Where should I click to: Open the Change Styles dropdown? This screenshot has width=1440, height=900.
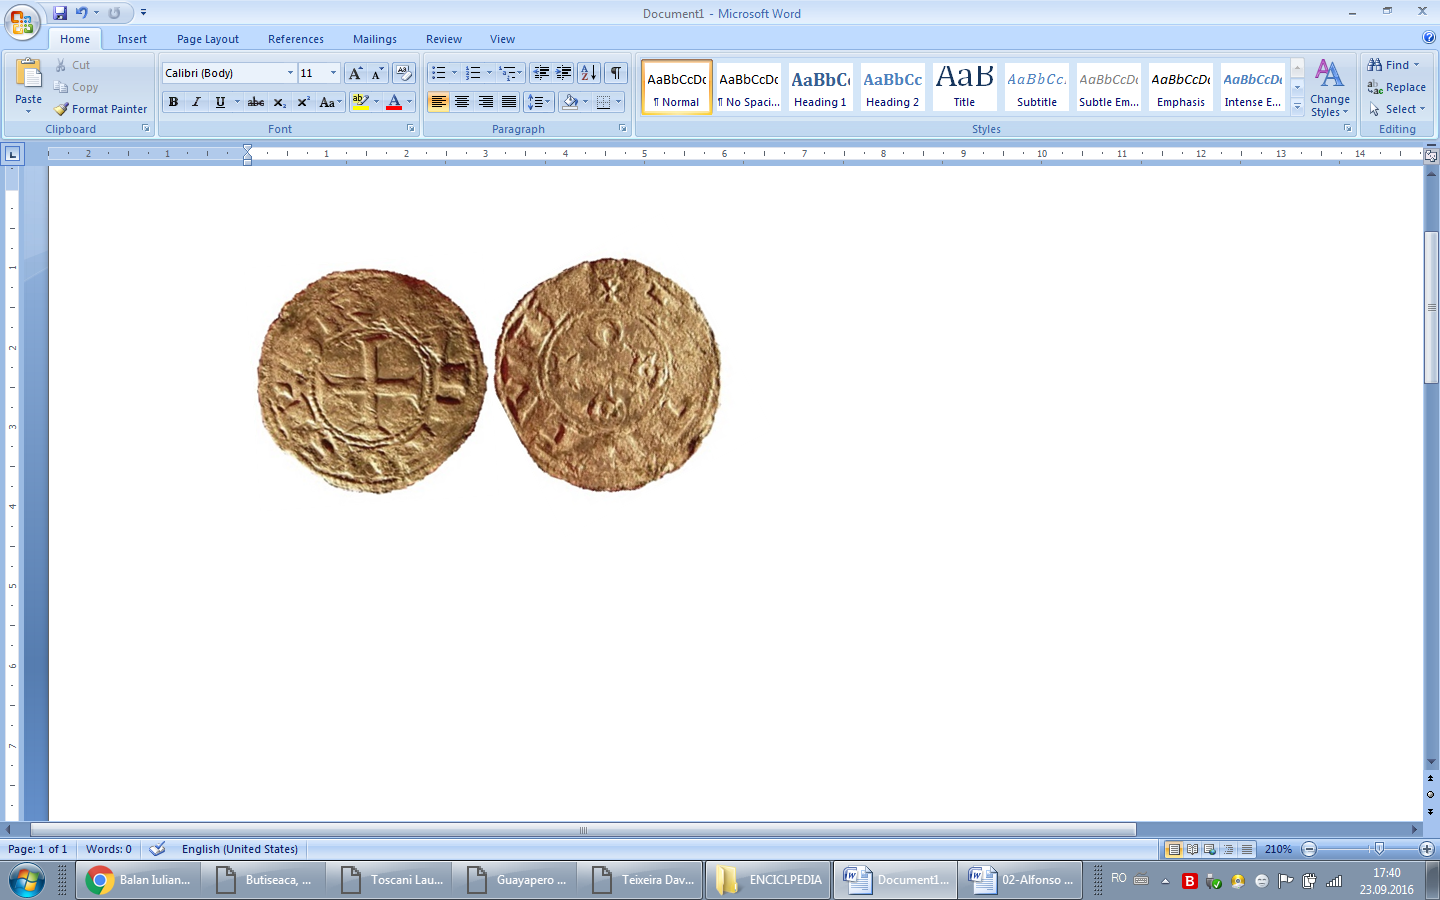1329,88
